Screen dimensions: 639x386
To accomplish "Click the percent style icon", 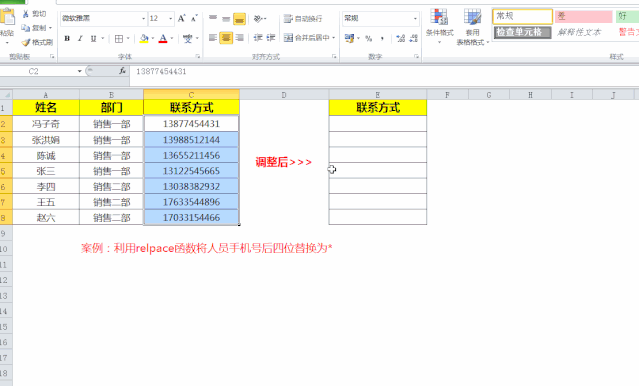I will (369, 38).
